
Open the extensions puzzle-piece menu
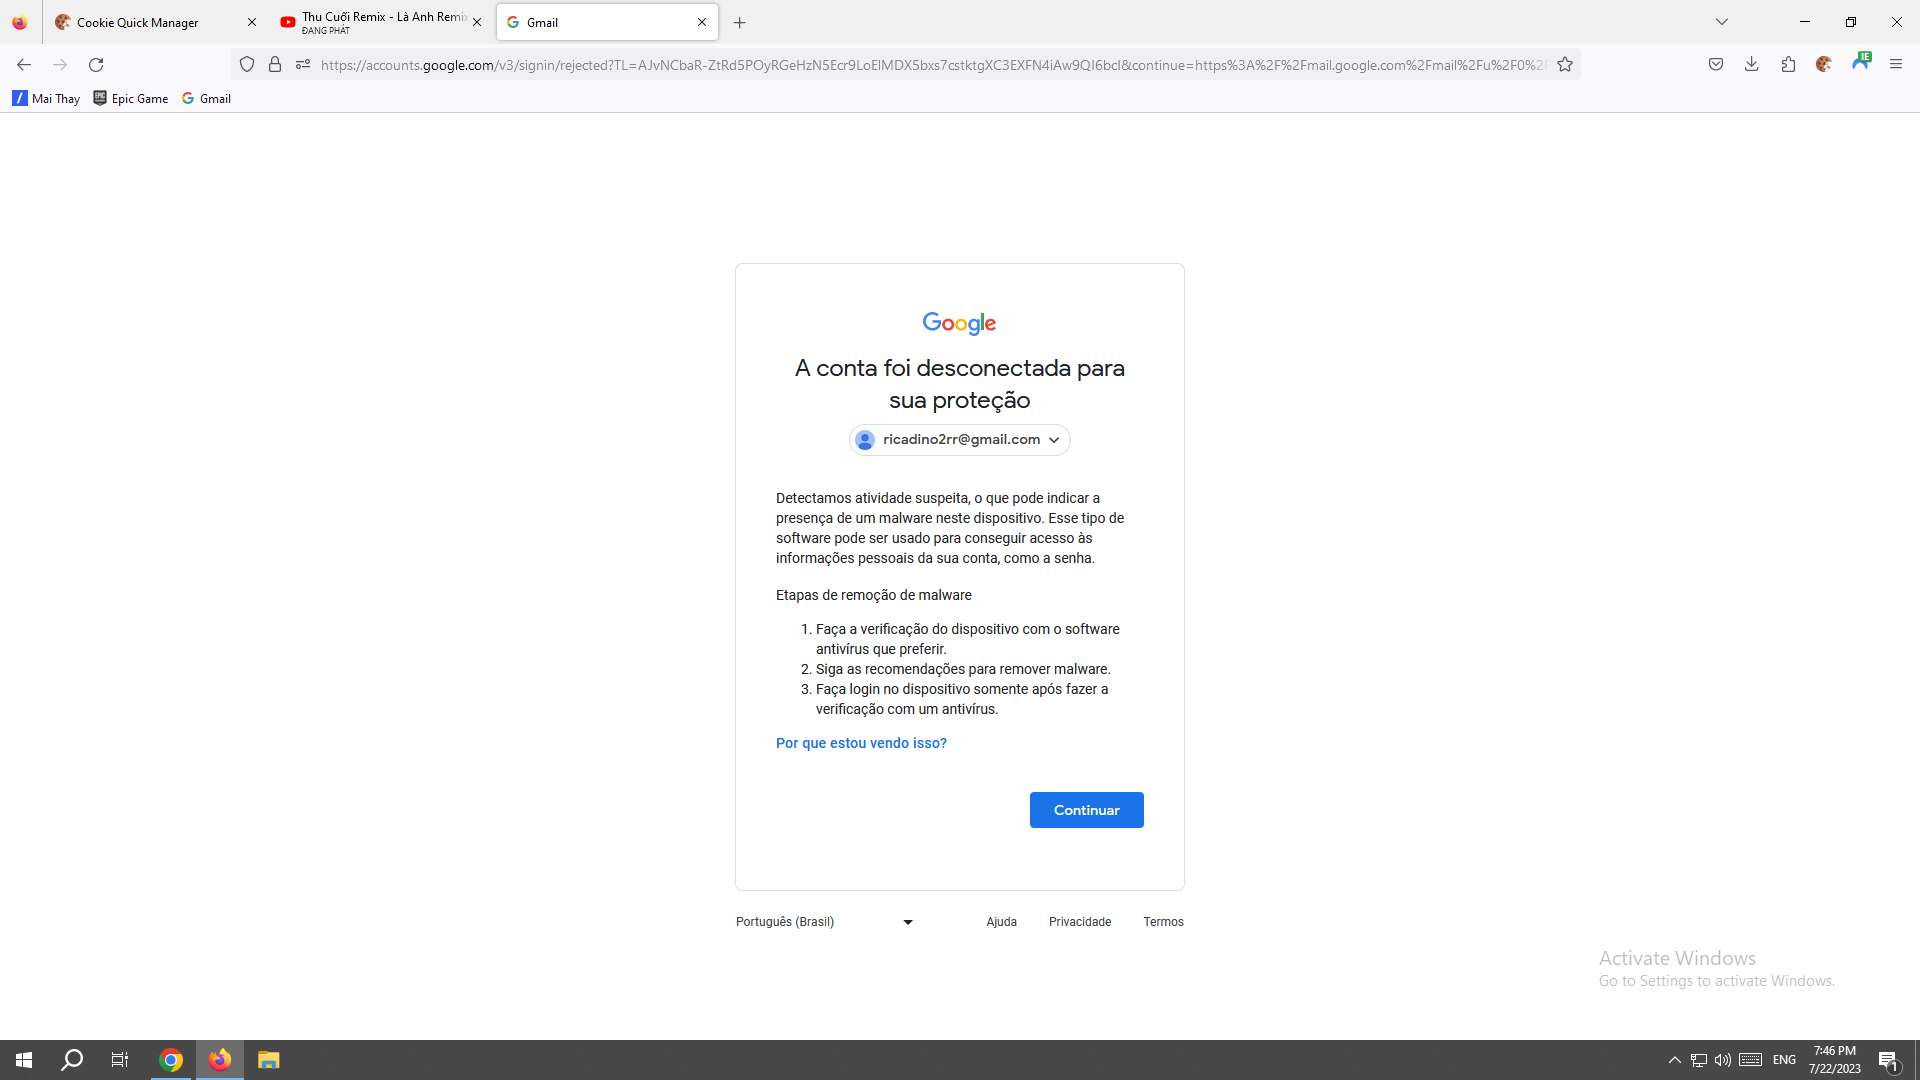[1788, 65]
